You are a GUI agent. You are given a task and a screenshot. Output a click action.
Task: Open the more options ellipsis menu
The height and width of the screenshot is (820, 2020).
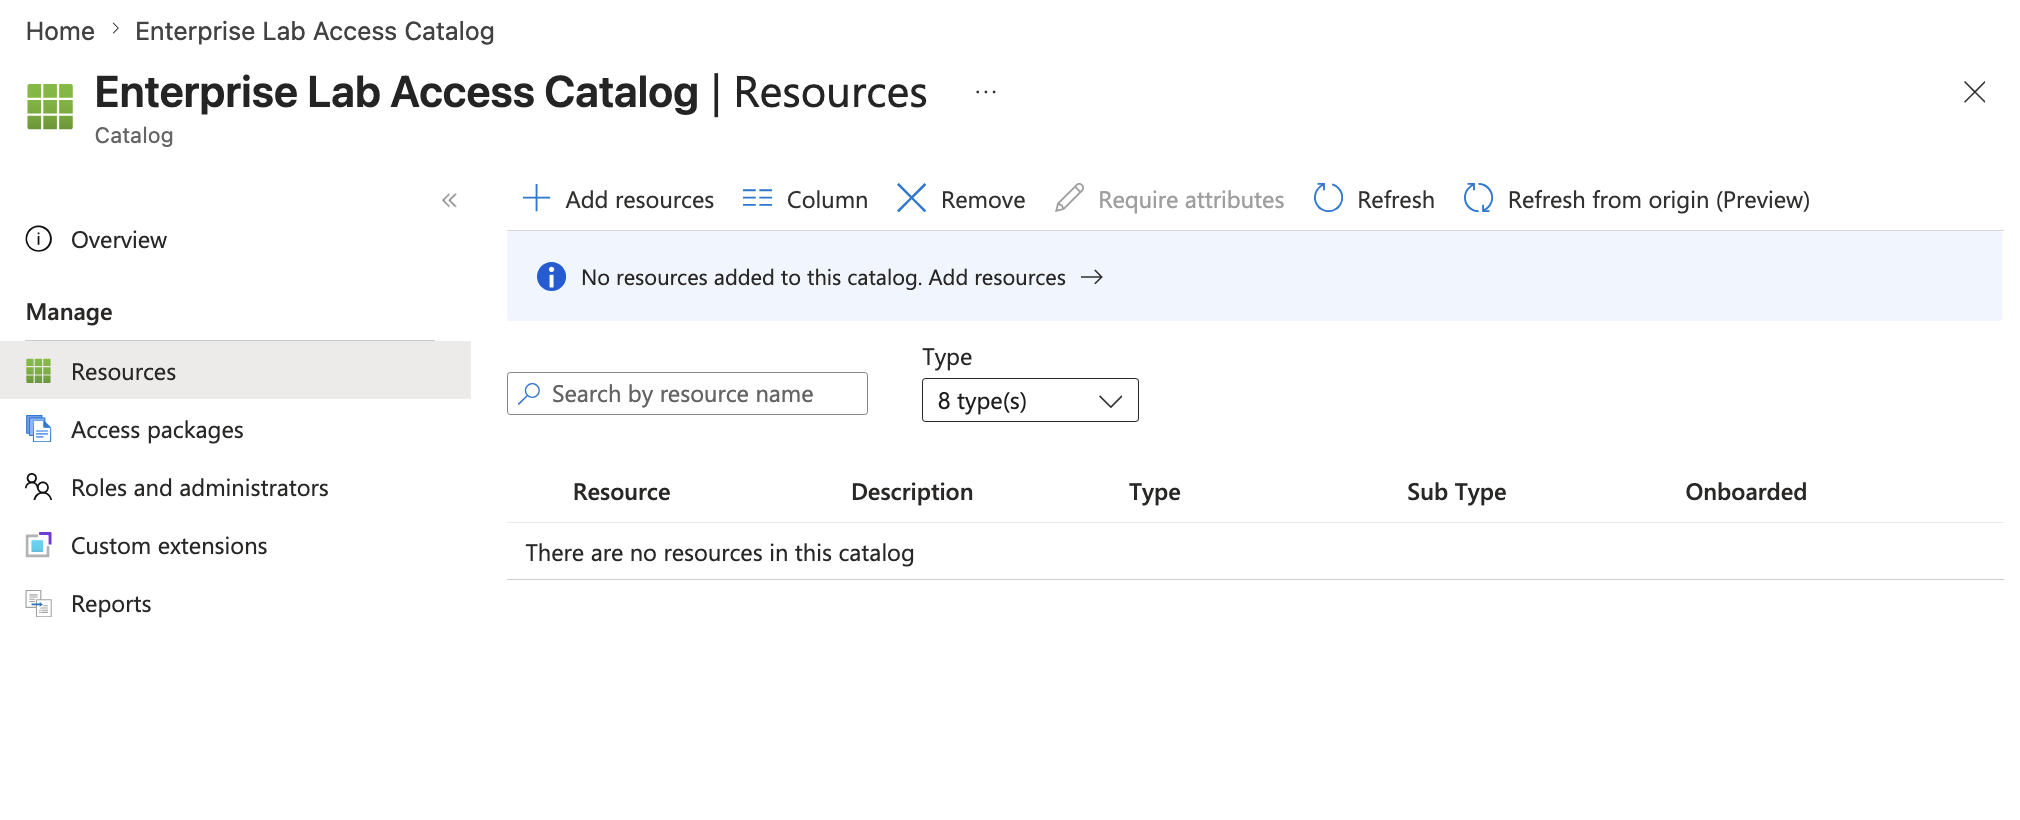[986, 92]
